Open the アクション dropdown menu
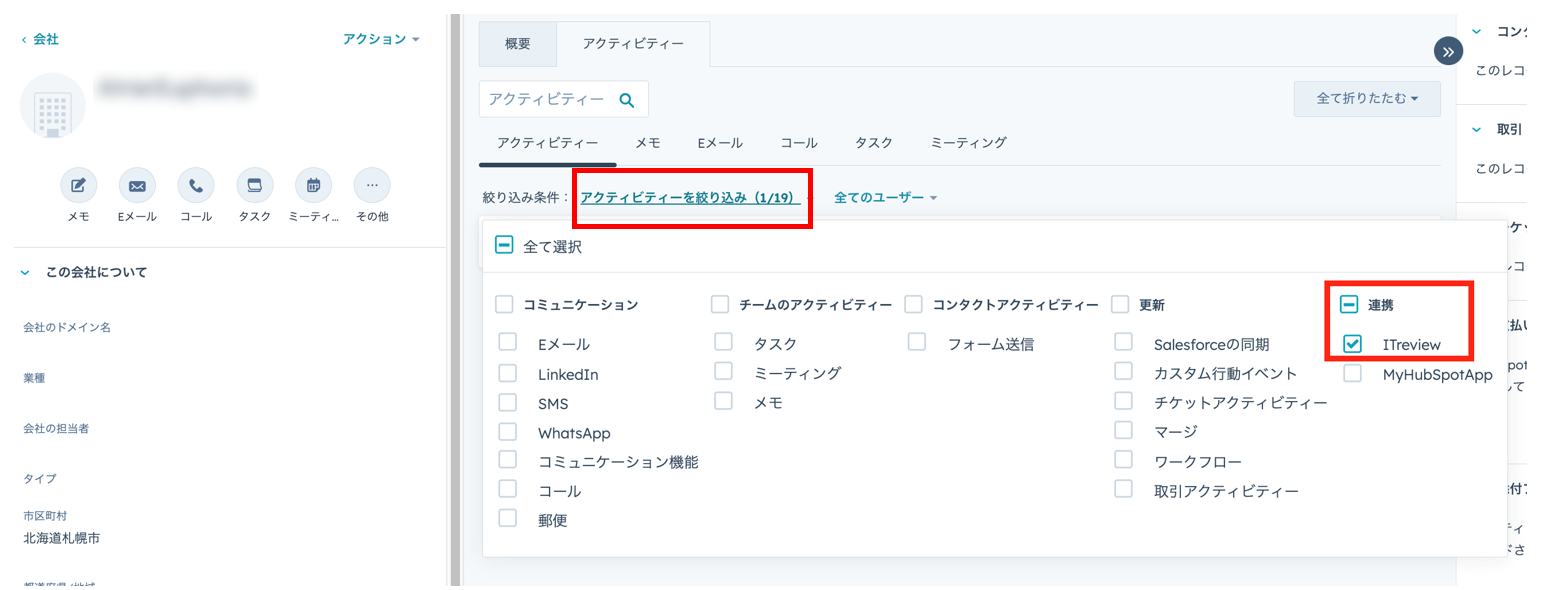The width and height of the screenshot is (1560, 590). [381, 38]
